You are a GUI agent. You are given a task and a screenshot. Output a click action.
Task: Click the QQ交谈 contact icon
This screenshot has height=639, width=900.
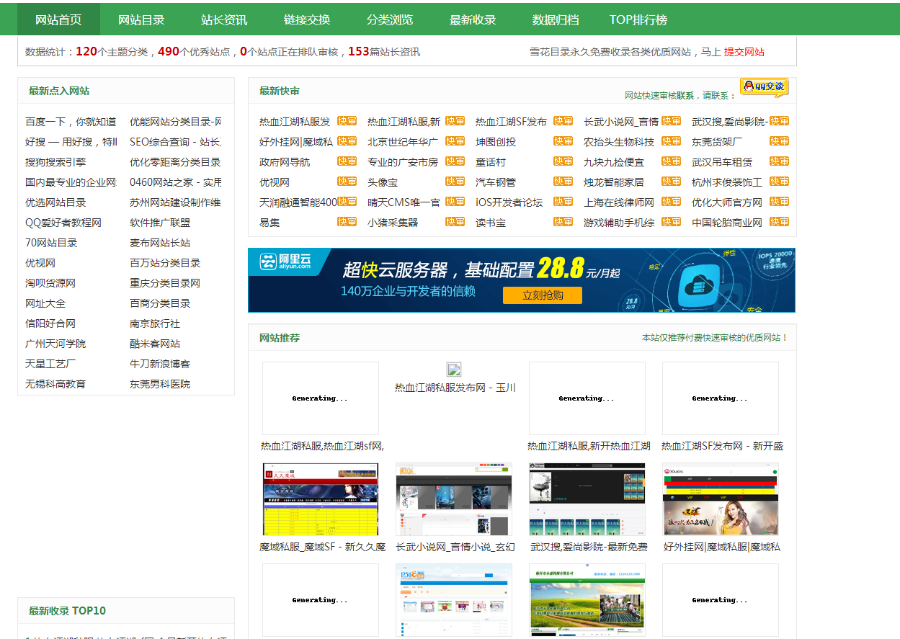point(762,86)
